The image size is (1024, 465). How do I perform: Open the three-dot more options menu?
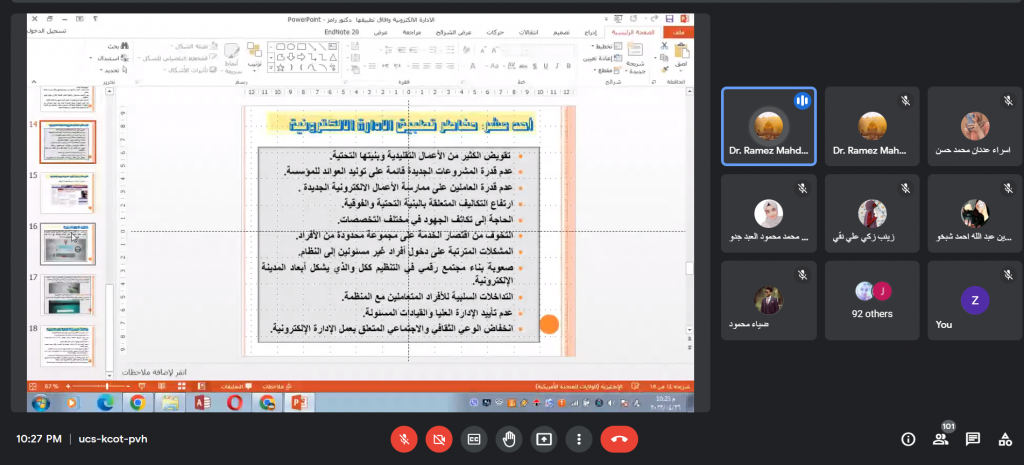579,438
